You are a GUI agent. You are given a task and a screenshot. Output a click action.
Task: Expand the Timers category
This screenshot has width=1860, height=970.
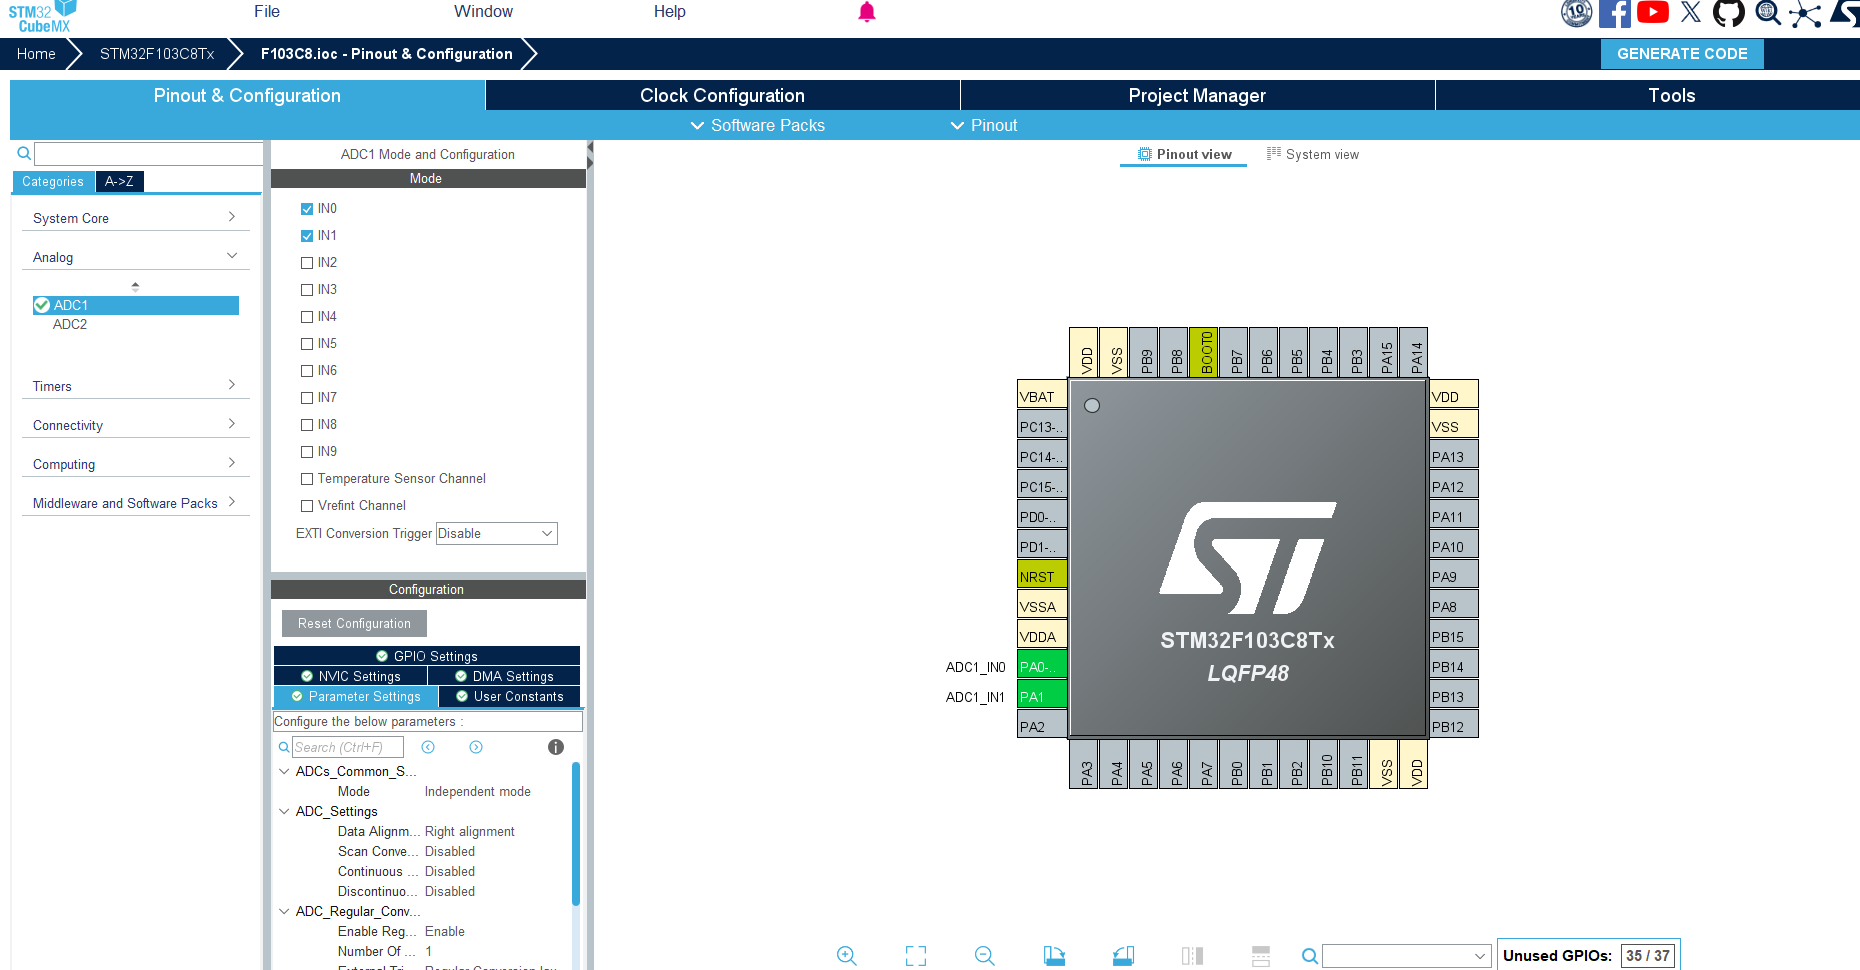(x=134, y=386)
